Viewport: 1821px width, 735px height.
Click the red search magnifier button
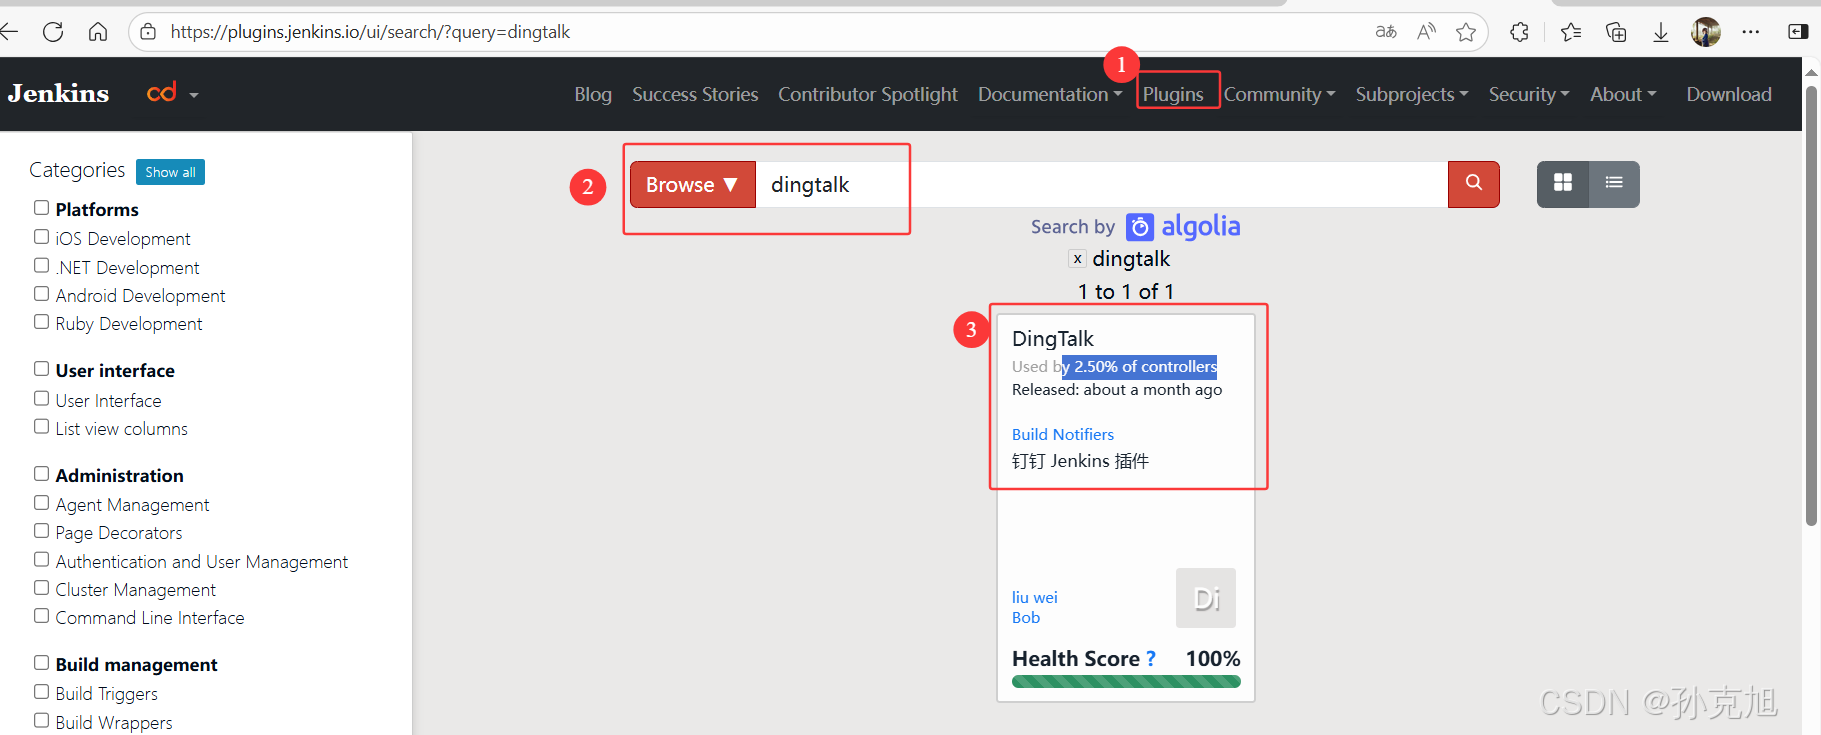point(1474,184)
